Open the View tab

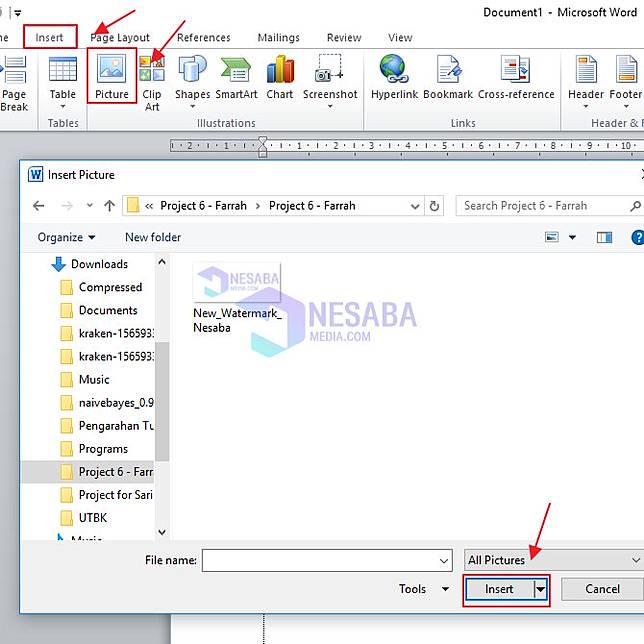pos(400,37)
